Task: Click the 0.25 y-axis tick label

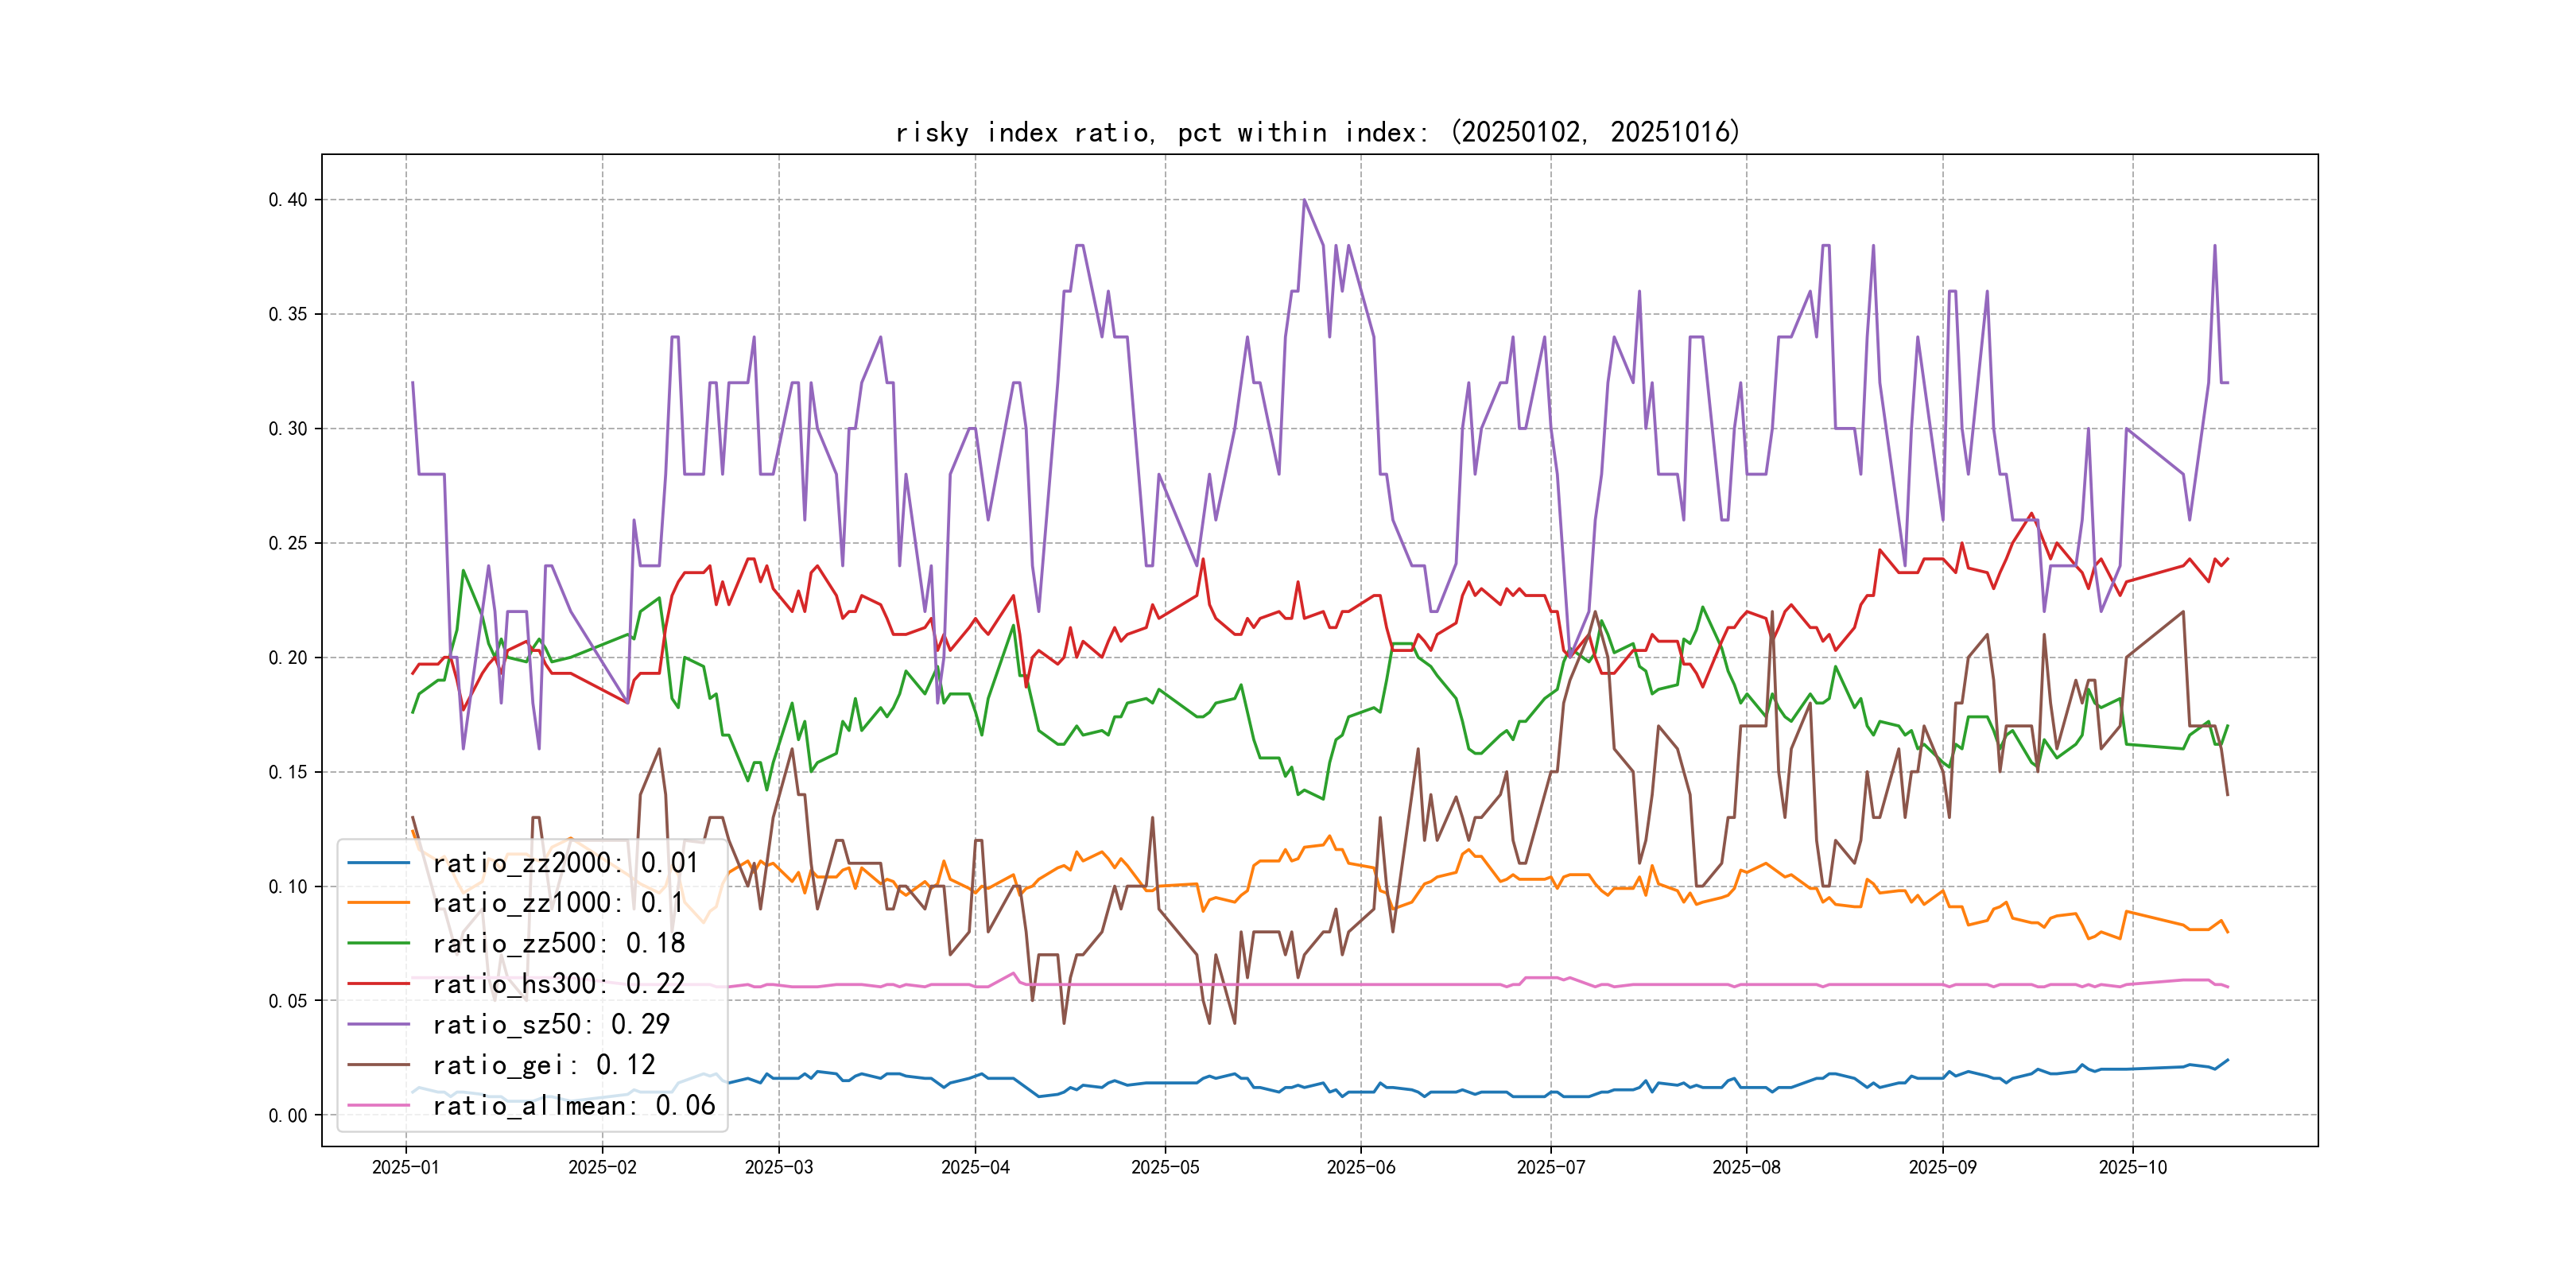Action: pos(287,543)
